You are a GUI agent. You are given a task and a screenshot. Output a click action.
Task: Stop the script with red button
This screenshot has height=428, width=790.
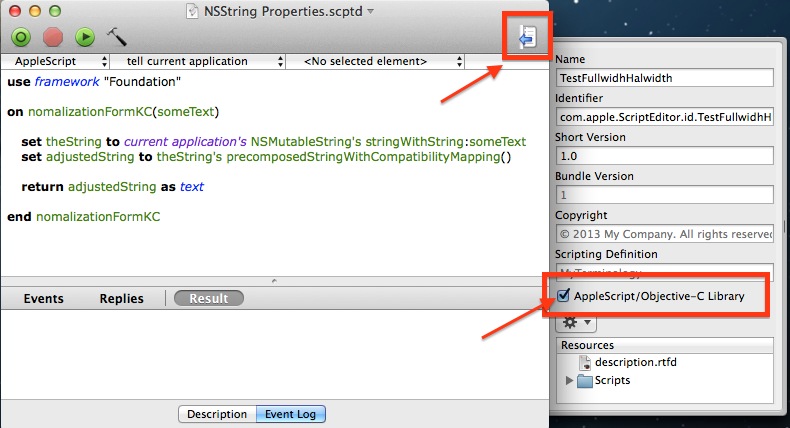point(53,37)
